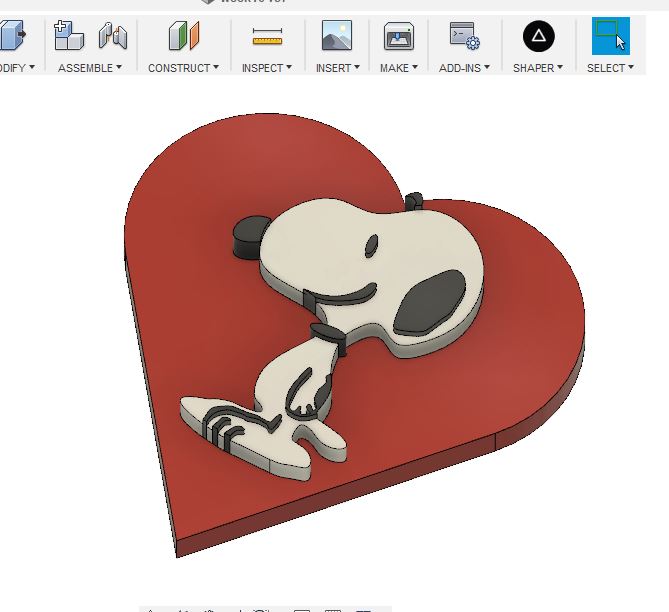The width and height of the screenshot is (669, 612).
Task: Expand the ADD-INS dropdown
Action: tap(464, 68)
